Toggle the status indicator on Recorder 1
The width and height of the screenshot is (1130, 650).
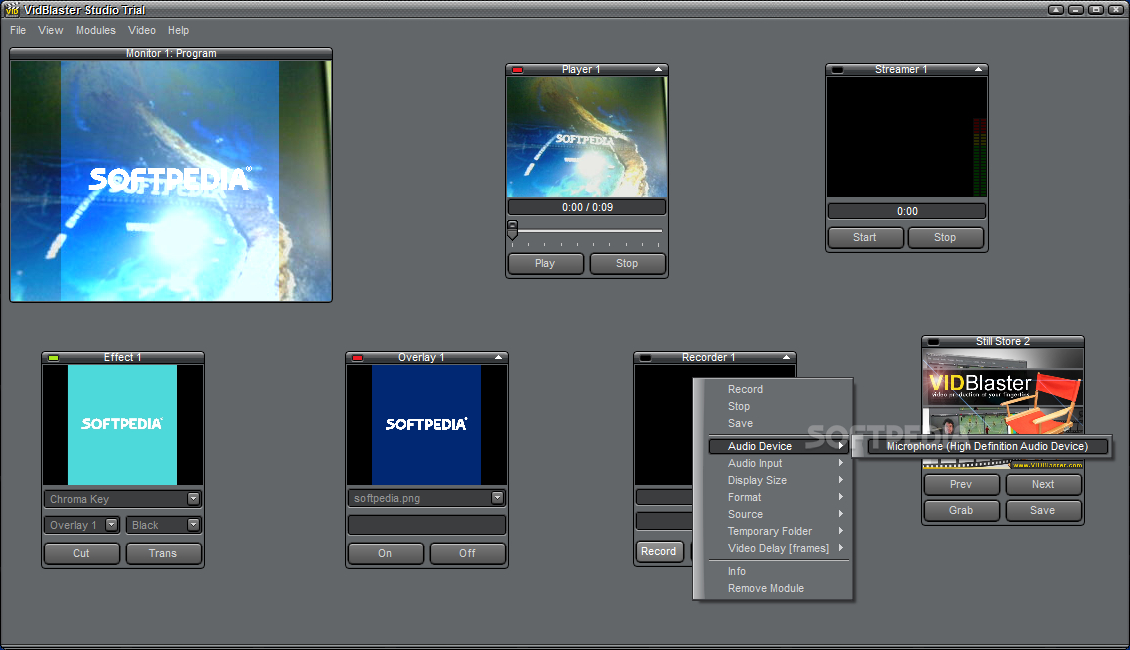646,358
